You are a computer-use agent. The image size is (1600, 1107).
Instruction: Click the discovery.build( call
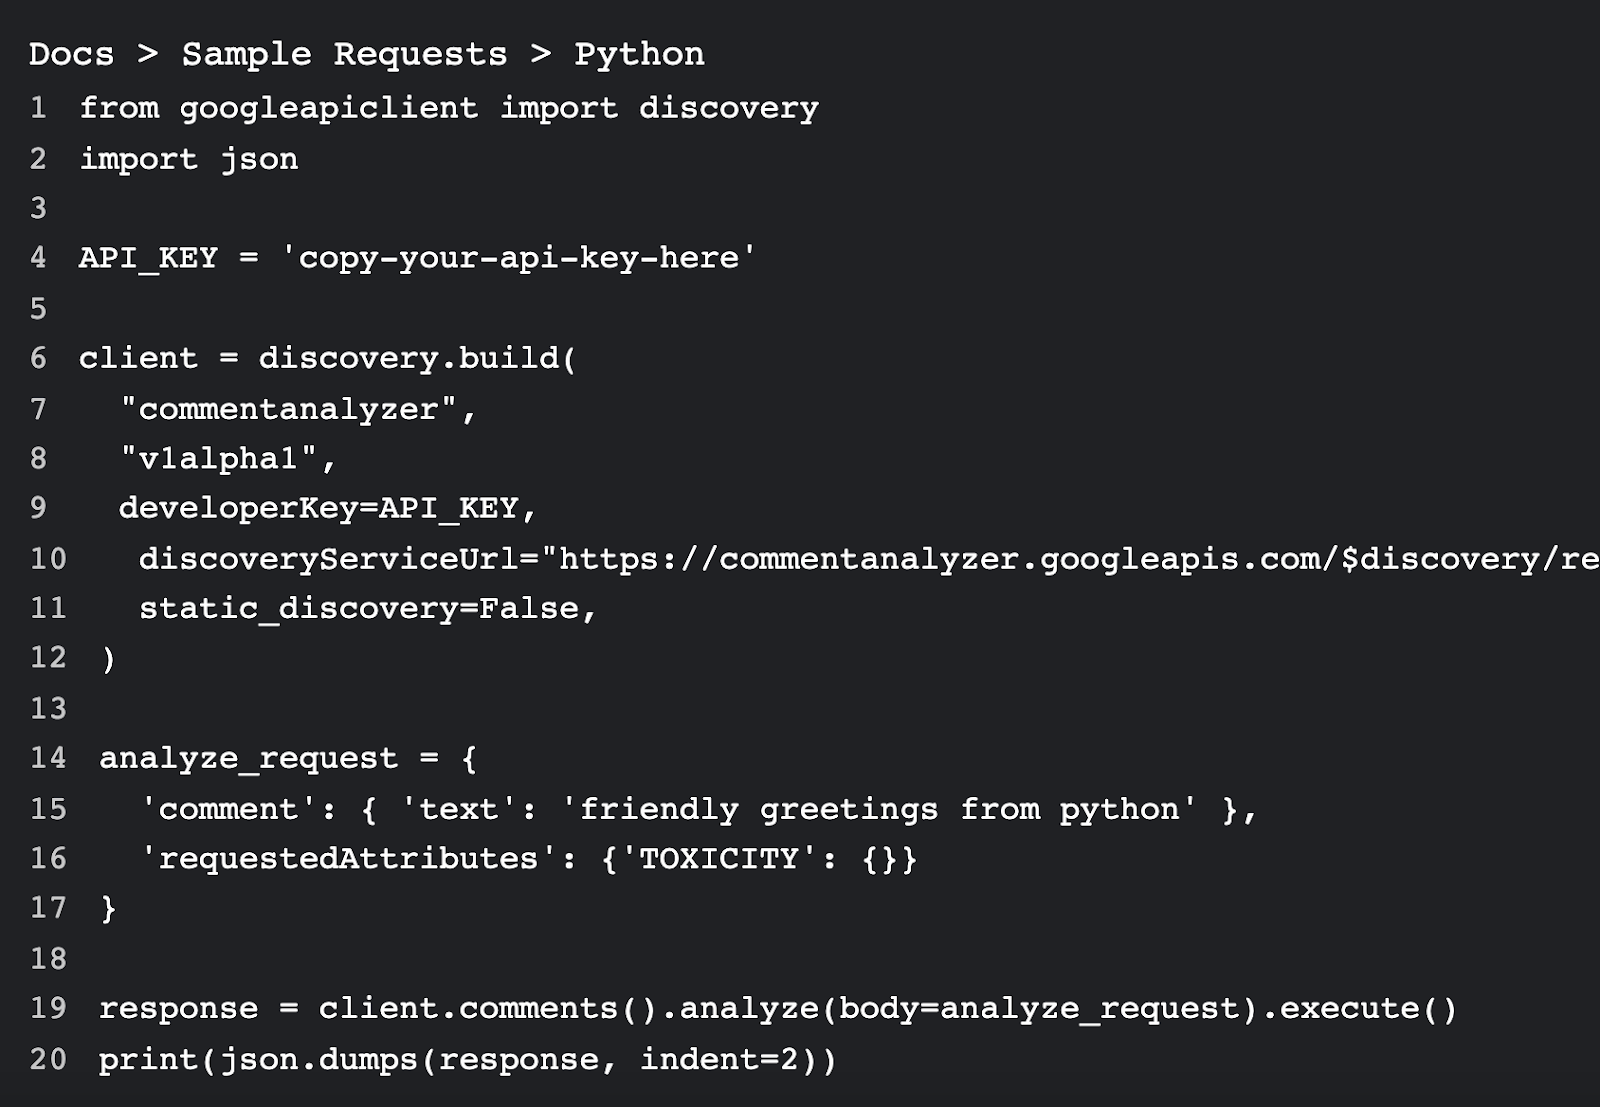tap(417, 358)
